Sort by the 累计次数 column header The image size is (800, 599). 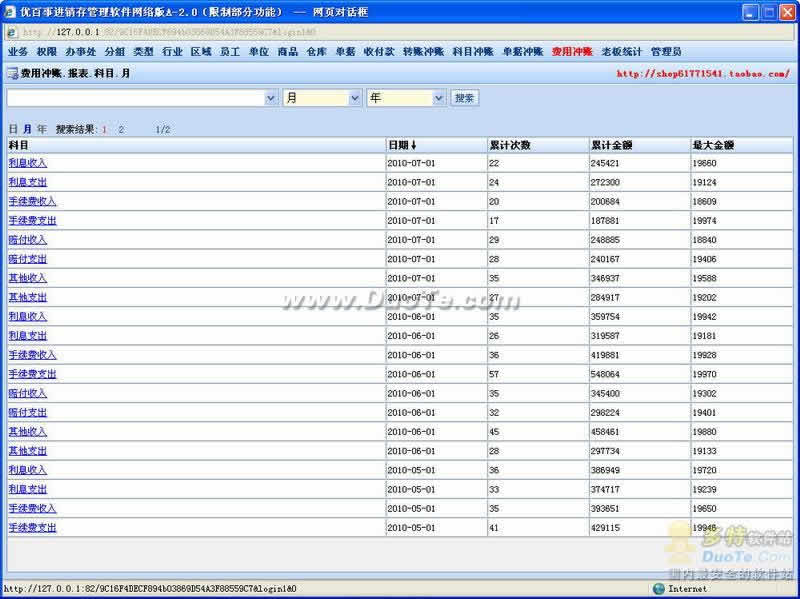point(510,145)
